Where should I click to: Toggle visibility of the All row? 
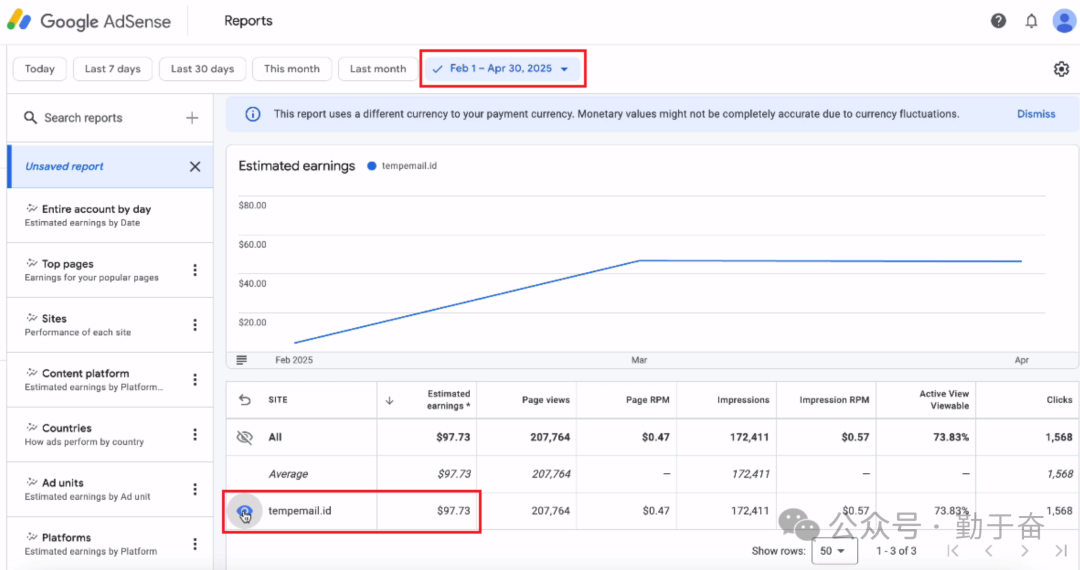click(245, 437)
